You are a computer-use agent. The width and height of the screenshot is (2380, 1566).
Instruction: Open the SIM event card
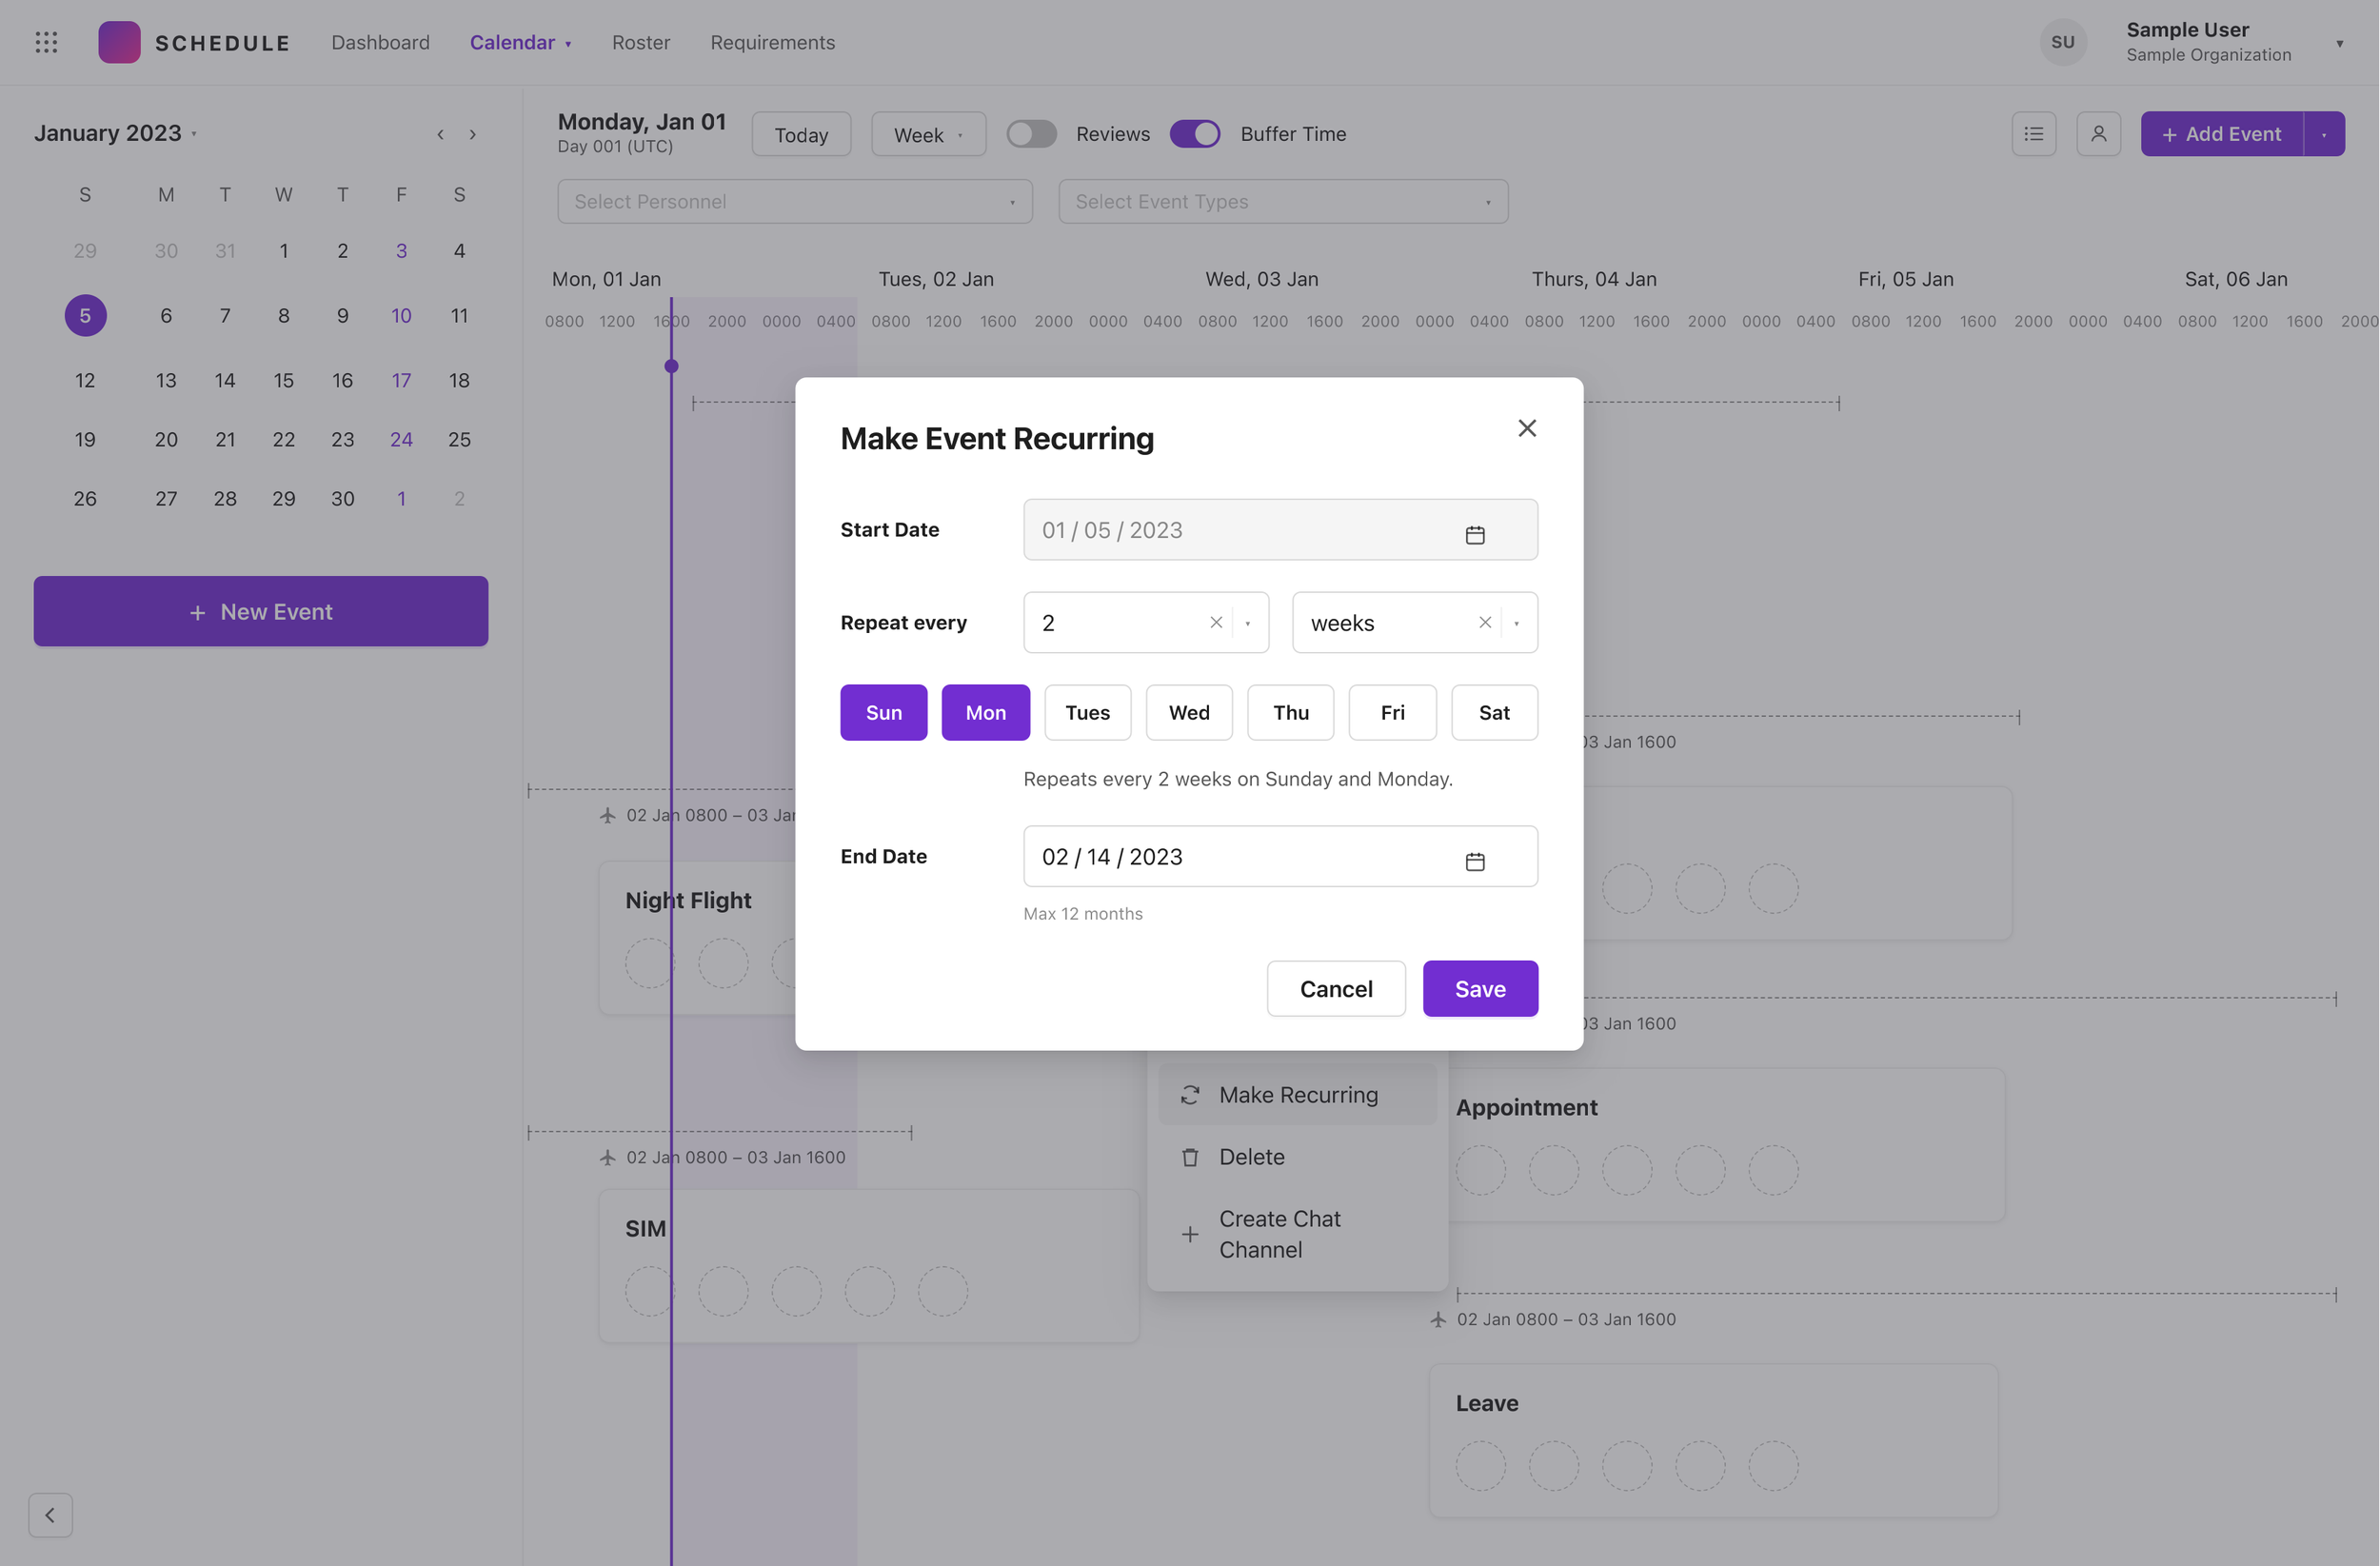(868, 1265)
